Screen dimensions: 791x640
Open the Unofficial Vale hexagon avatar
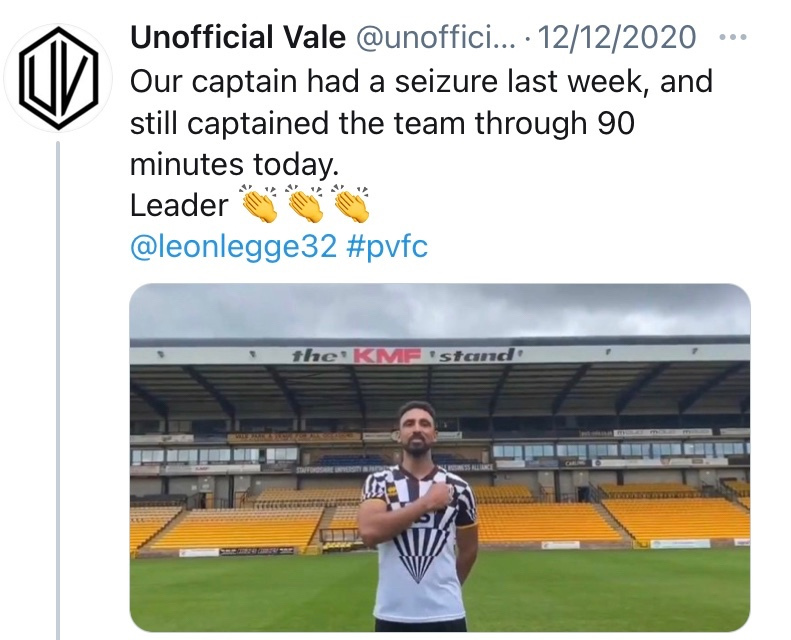[58, 78]
